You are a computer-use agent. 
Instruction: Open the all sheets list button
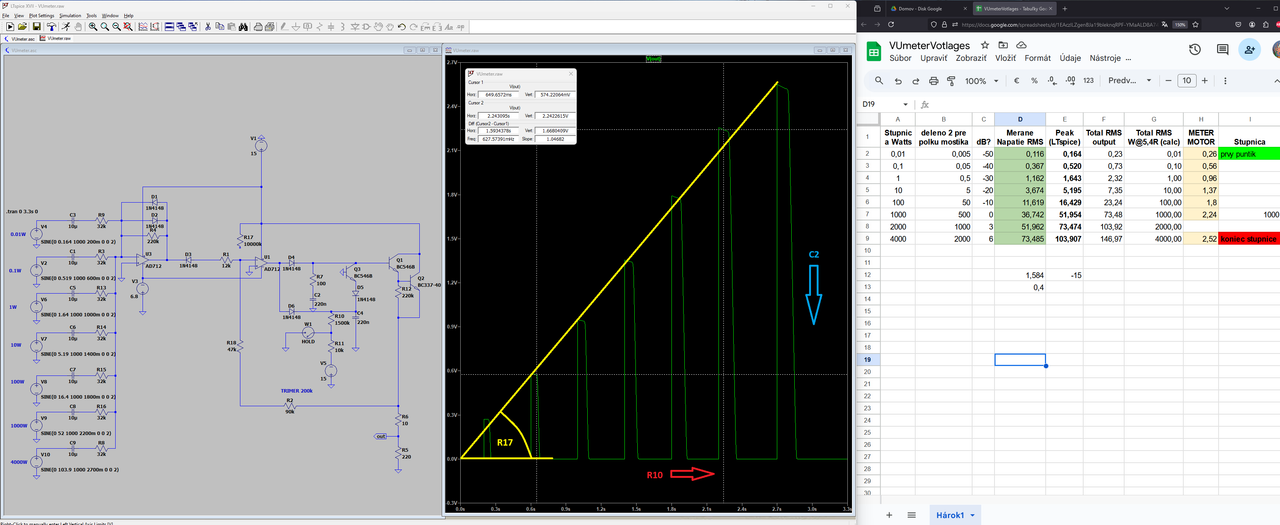(x=912, y=515)
